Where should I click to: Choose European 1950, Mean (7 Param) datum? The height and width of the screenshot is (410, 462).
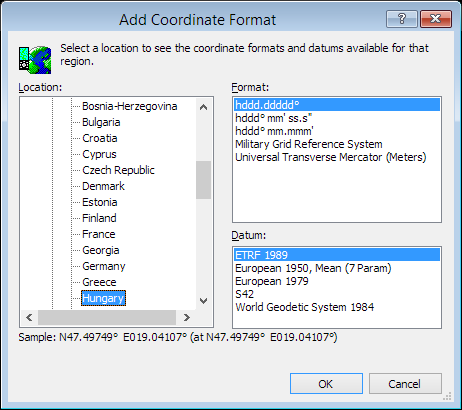337,268
